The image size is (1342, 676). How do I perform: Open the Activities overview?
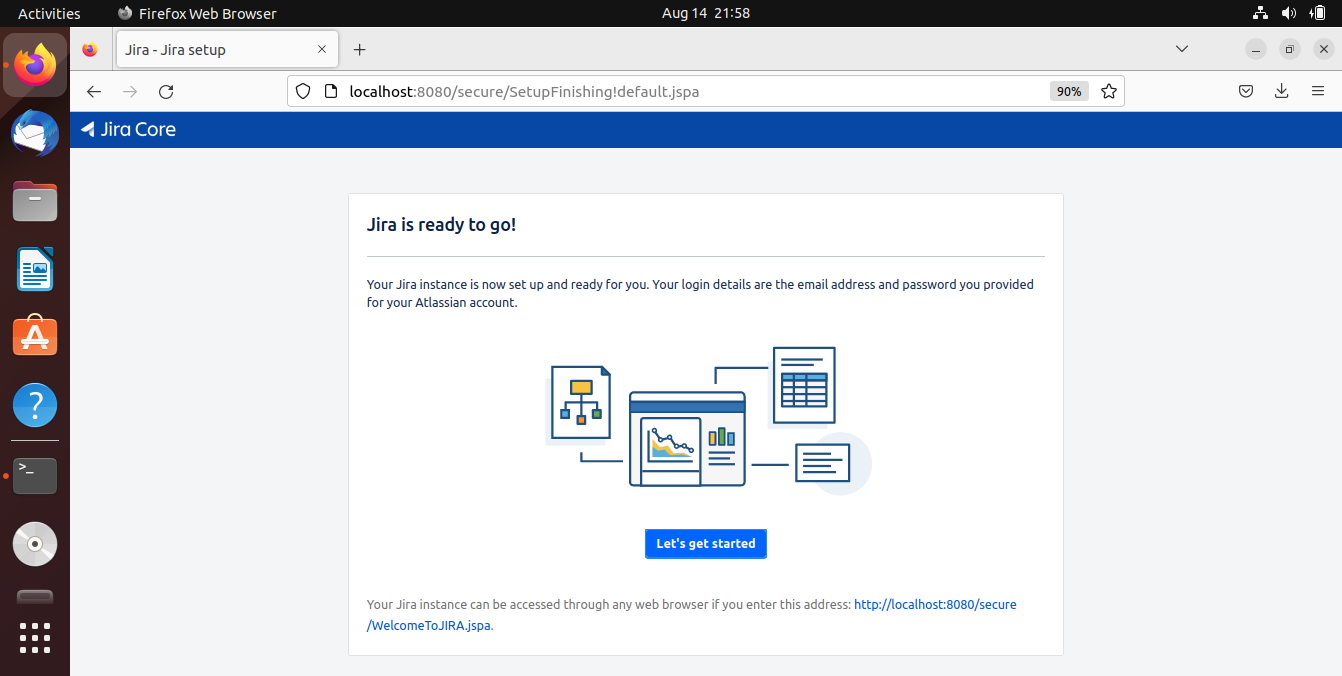click(49, 13)
